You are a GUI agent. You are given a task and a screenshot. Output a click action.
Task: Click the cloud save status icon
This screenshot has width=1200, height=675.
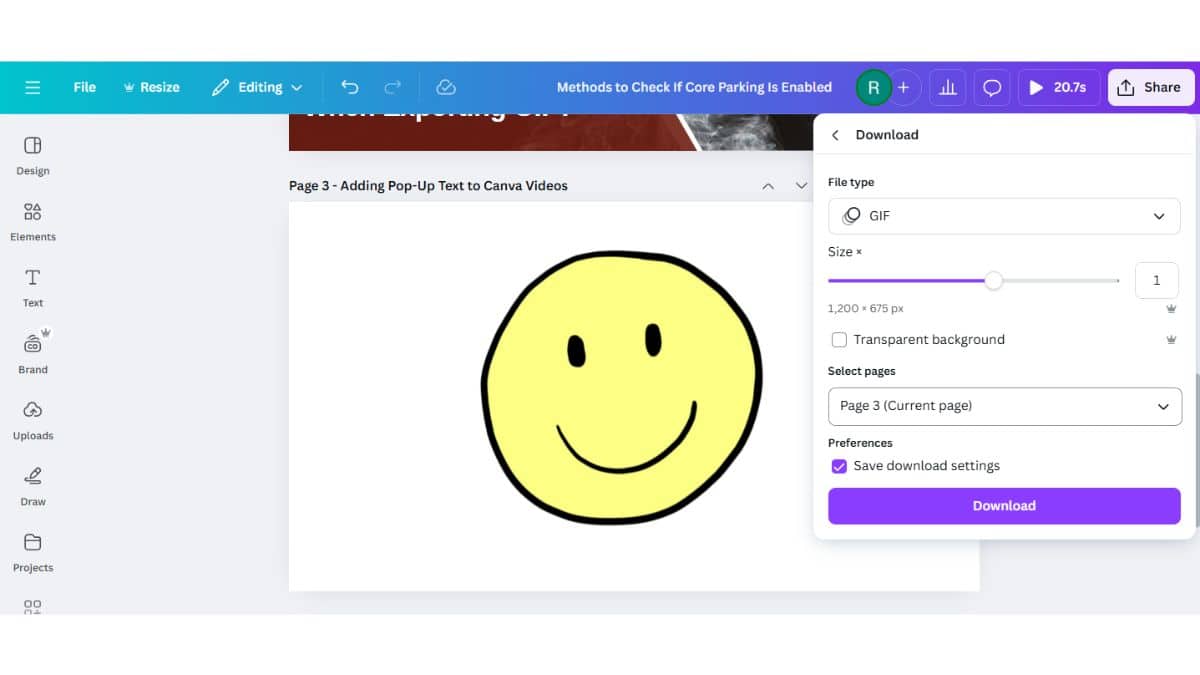[446, 87]
